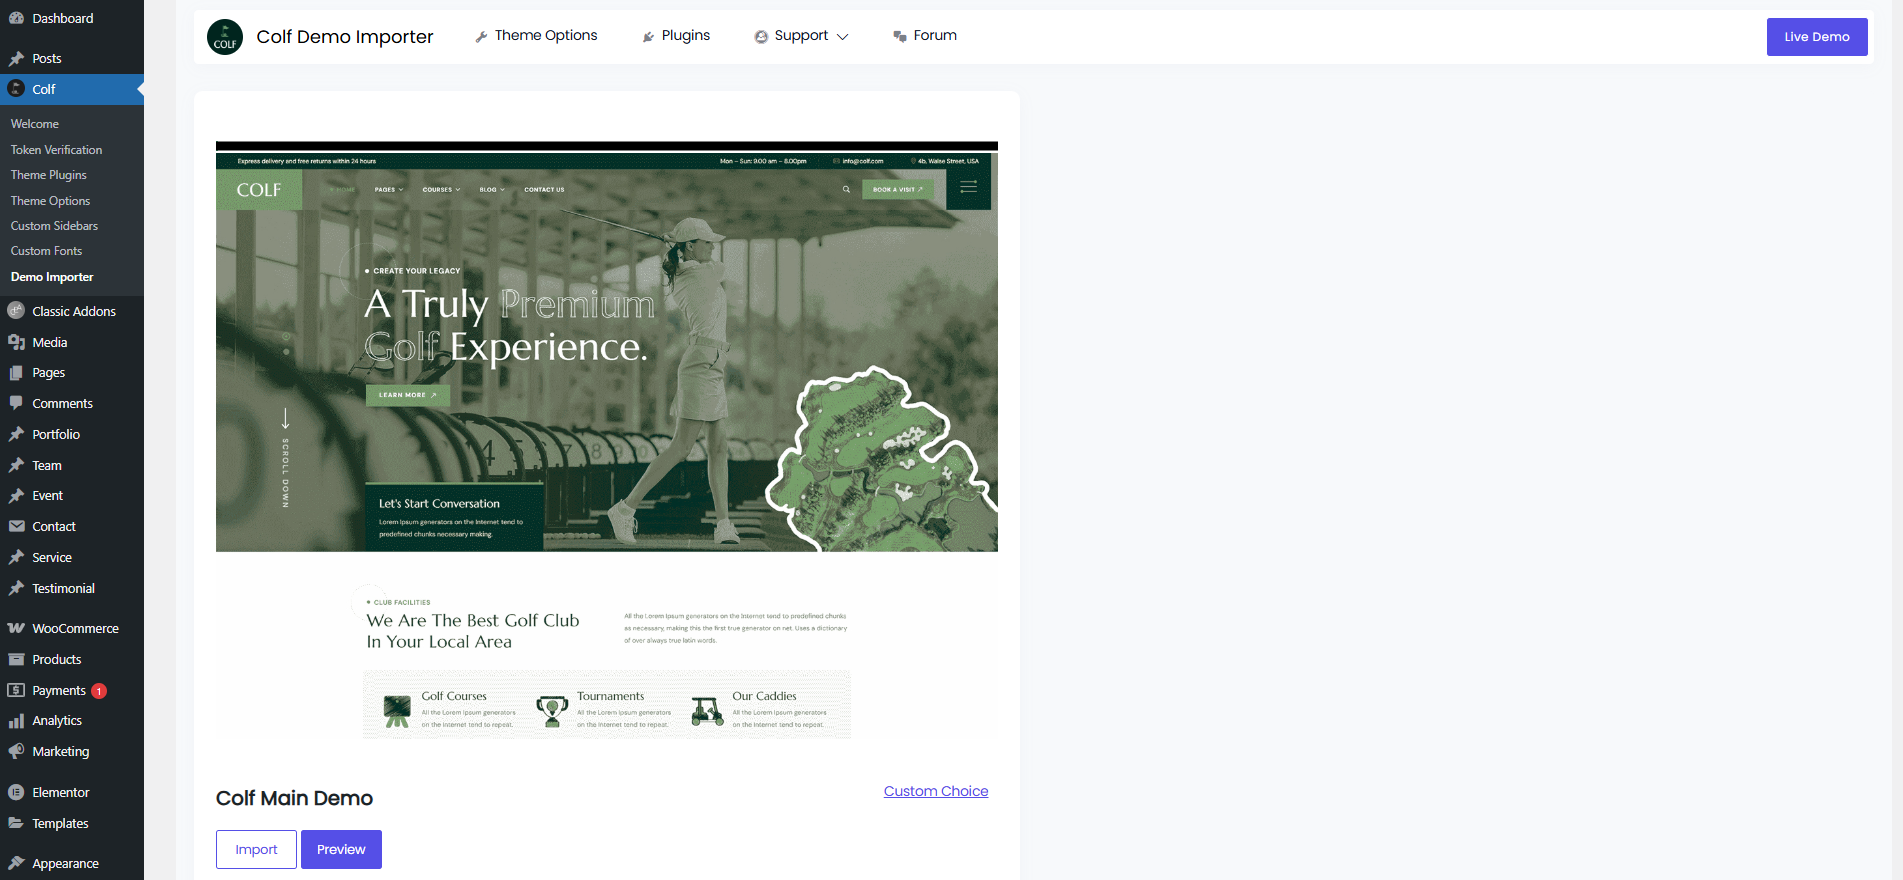Image resolution: width=1903 pixels, height=880 pixels.
Task: Click the Colf menu avatar icon
Action: point(16,89)
